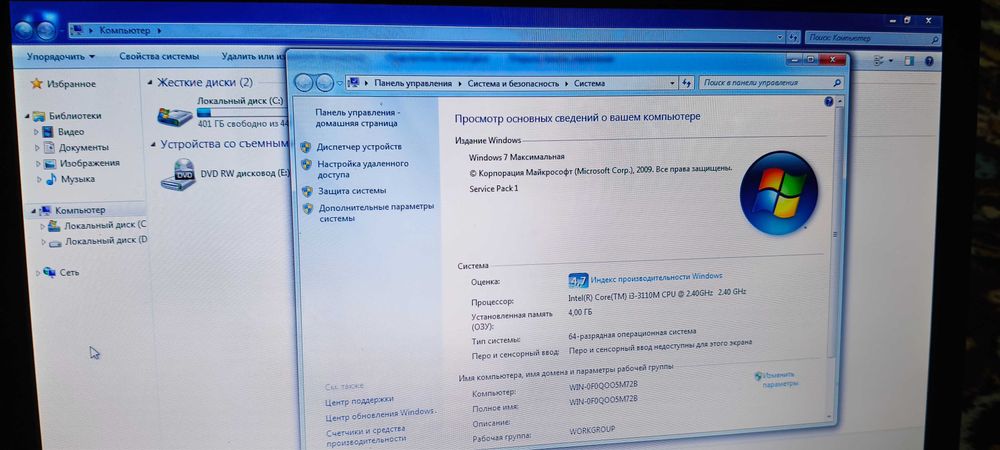Click Избранное star icon
Viewport: 1000px width, 450px height.
tap(36, 83)
